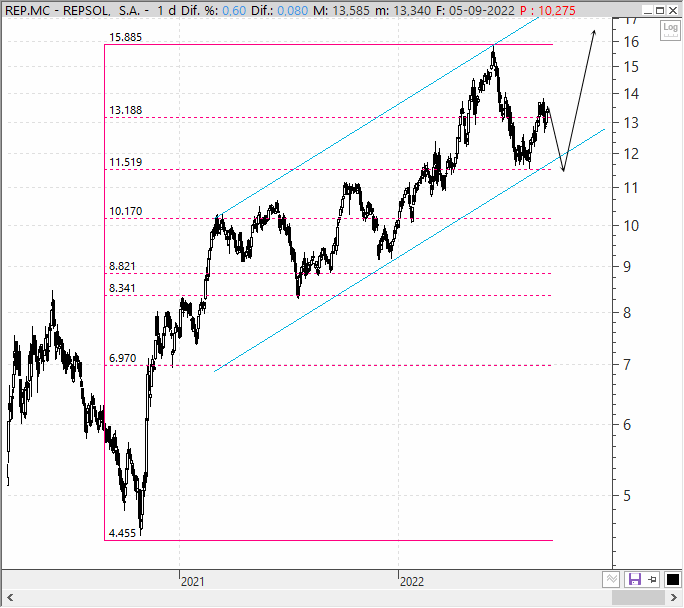The width and height of the screenshot is (684, 608).
Task: Click the purple save floppy-disk icon
Action: (634, 579)
